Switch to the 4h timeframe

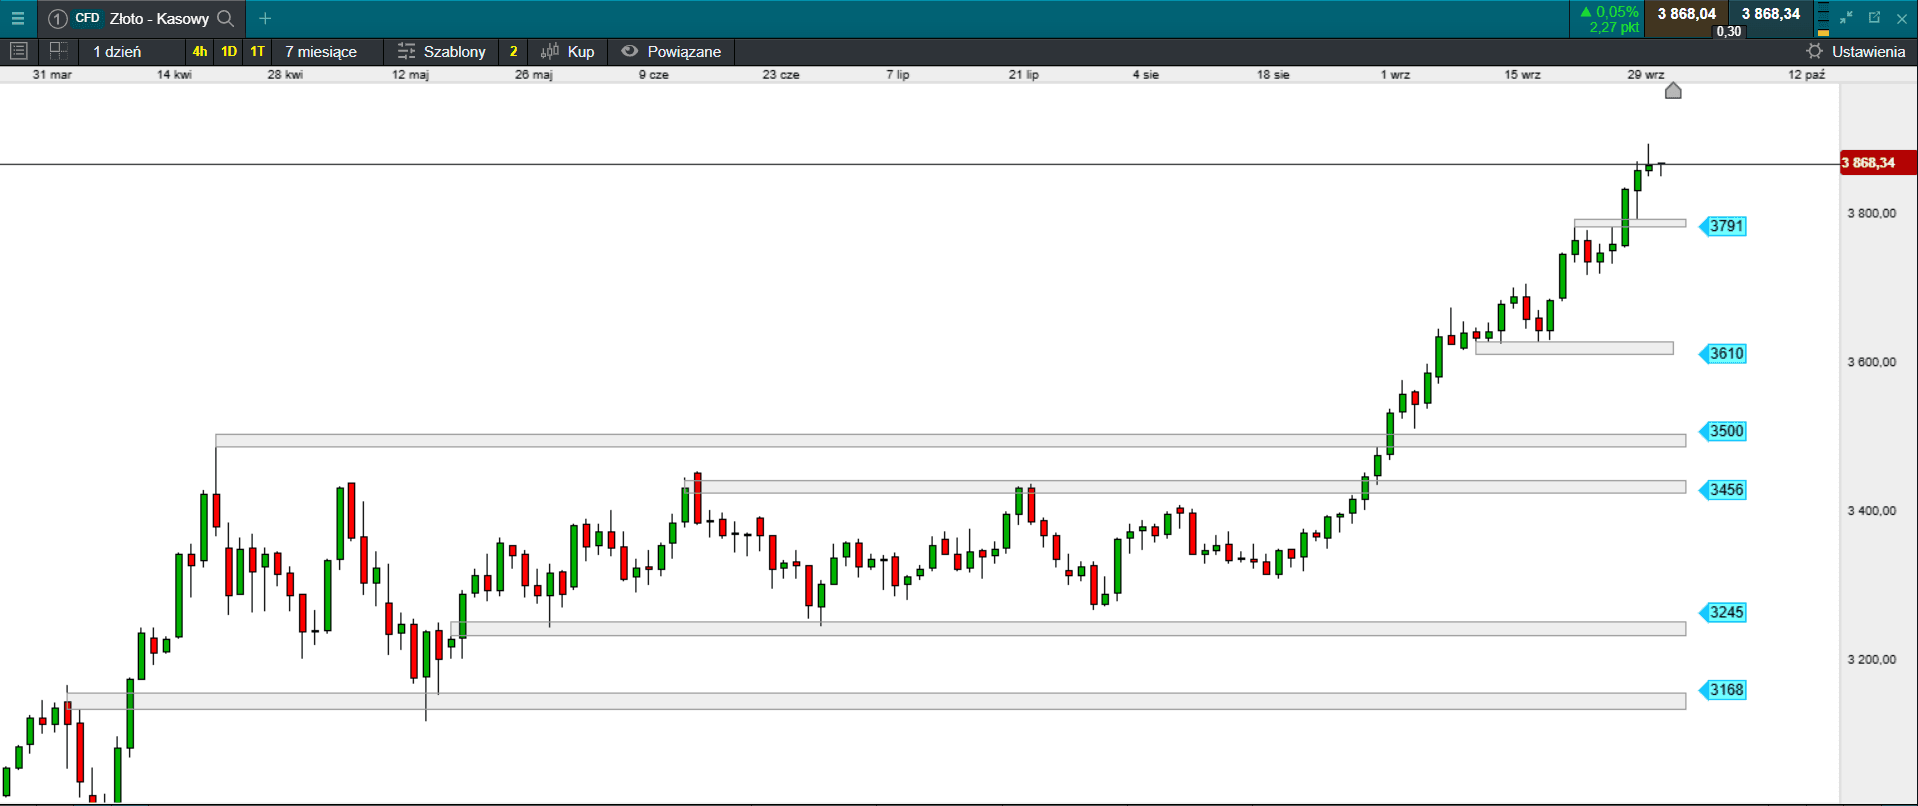click(x=200, y=51)
